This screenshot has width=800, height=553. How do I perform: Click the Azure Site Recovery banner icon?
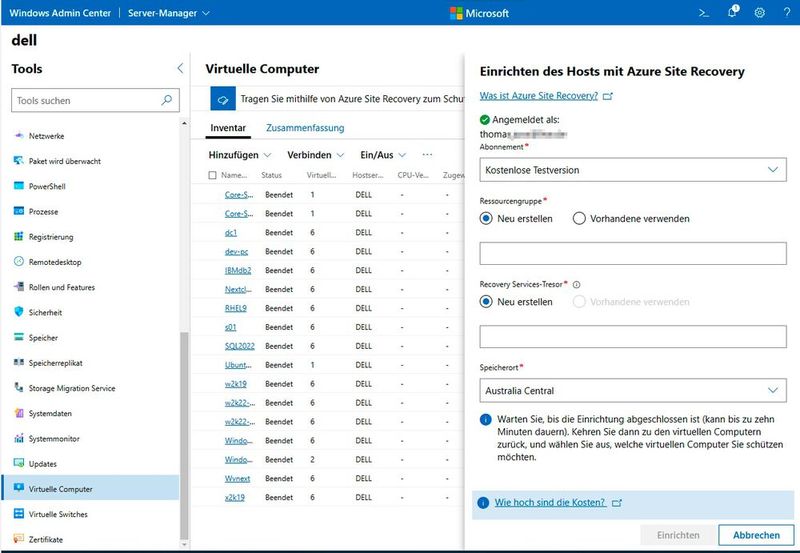(x=223, y=99)
